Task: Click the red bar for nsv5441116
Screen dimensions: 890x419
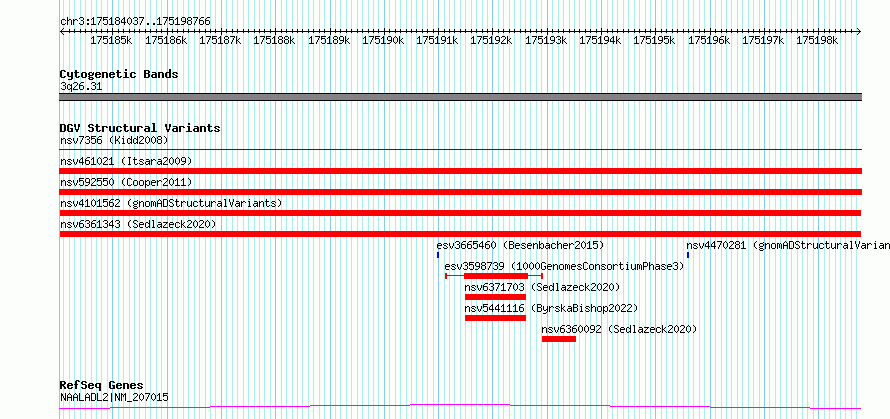Action: click(495, 318)
